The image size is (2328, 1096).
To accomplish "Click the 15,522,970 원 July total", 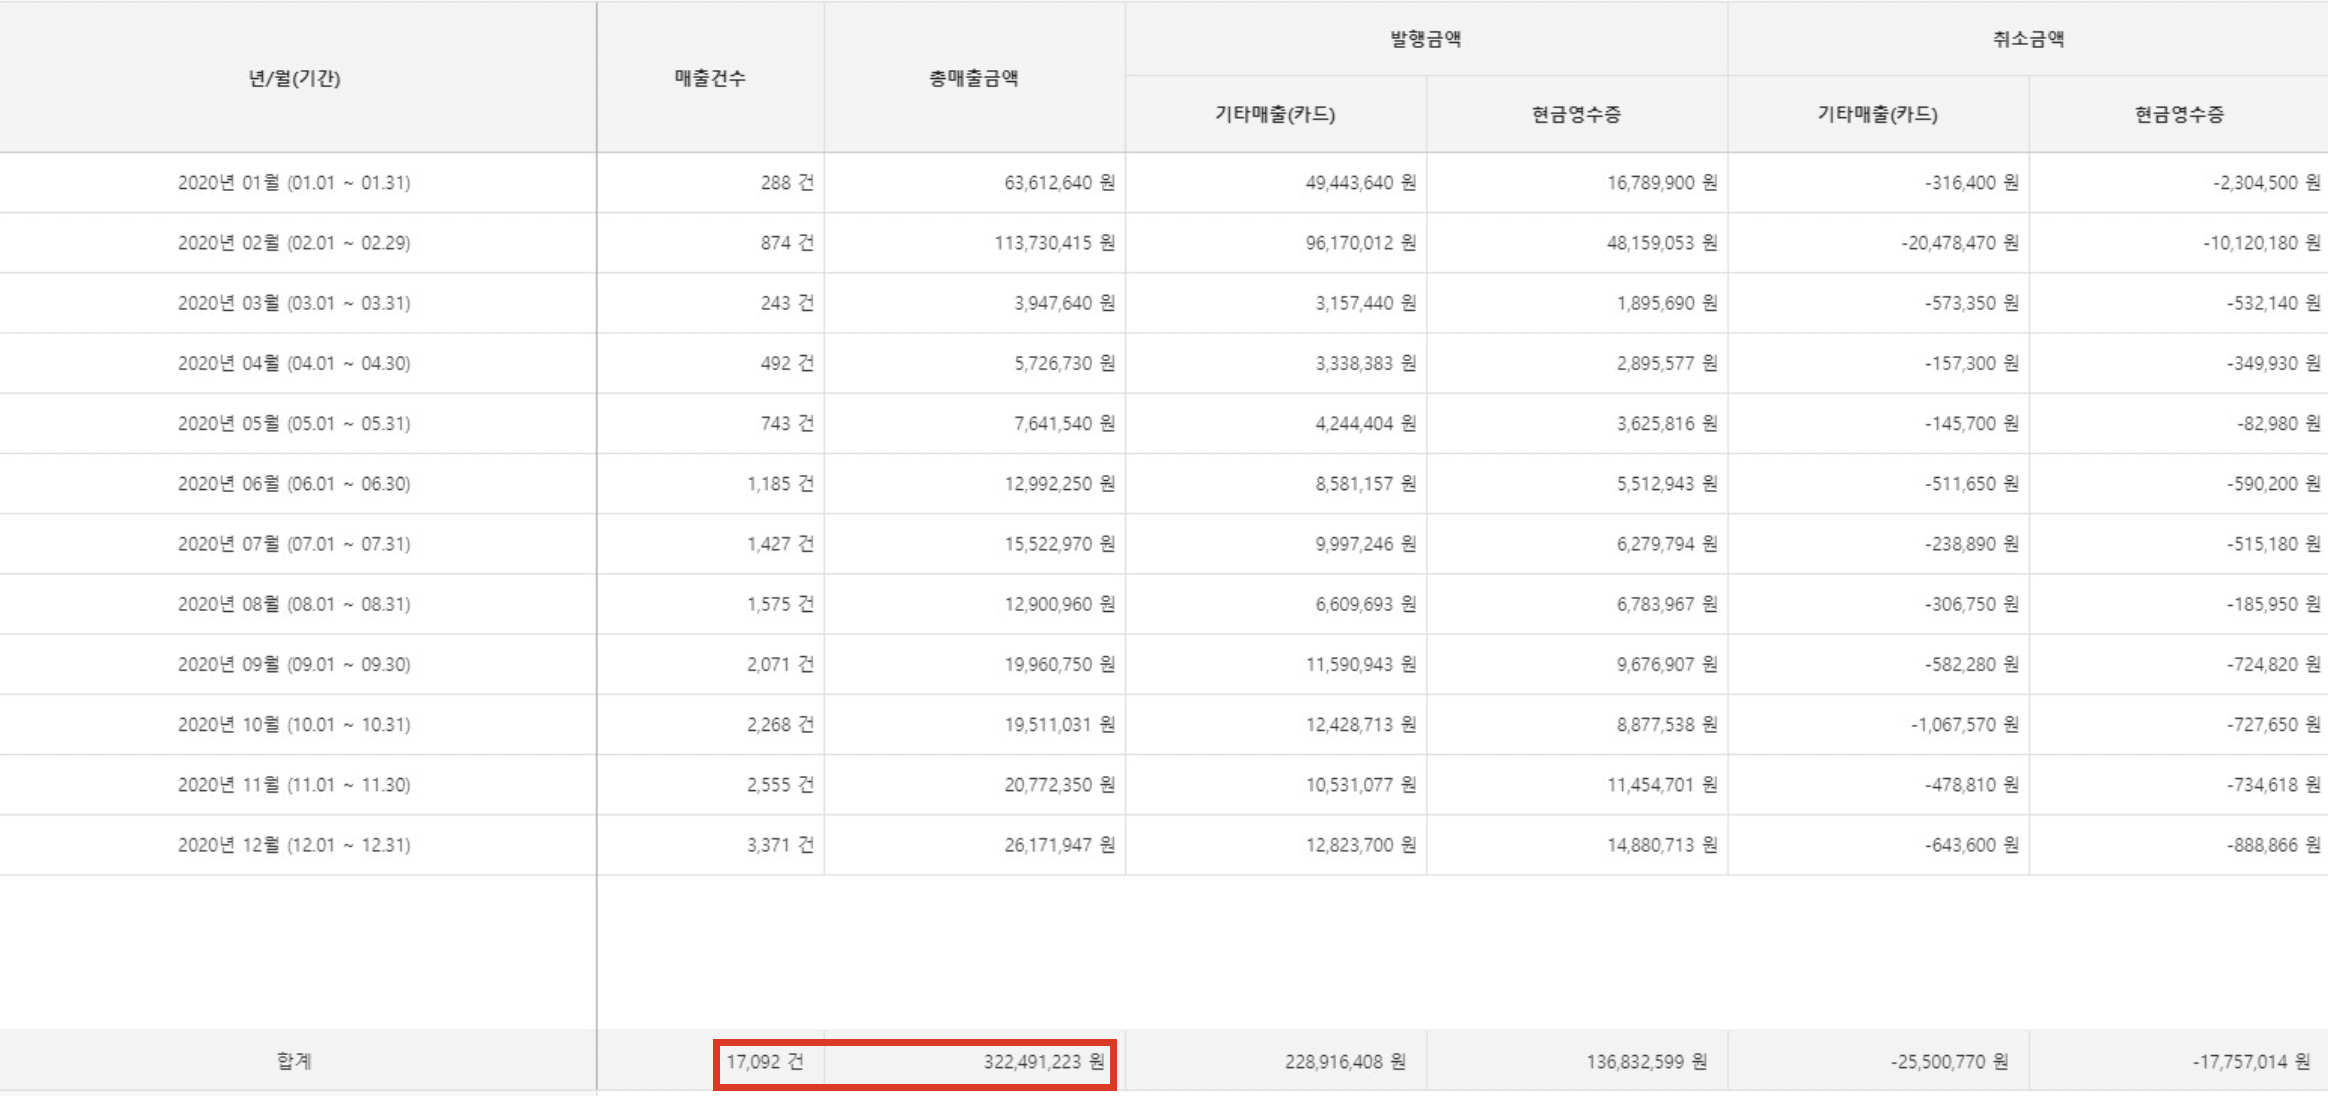I will coord(1059,544).
